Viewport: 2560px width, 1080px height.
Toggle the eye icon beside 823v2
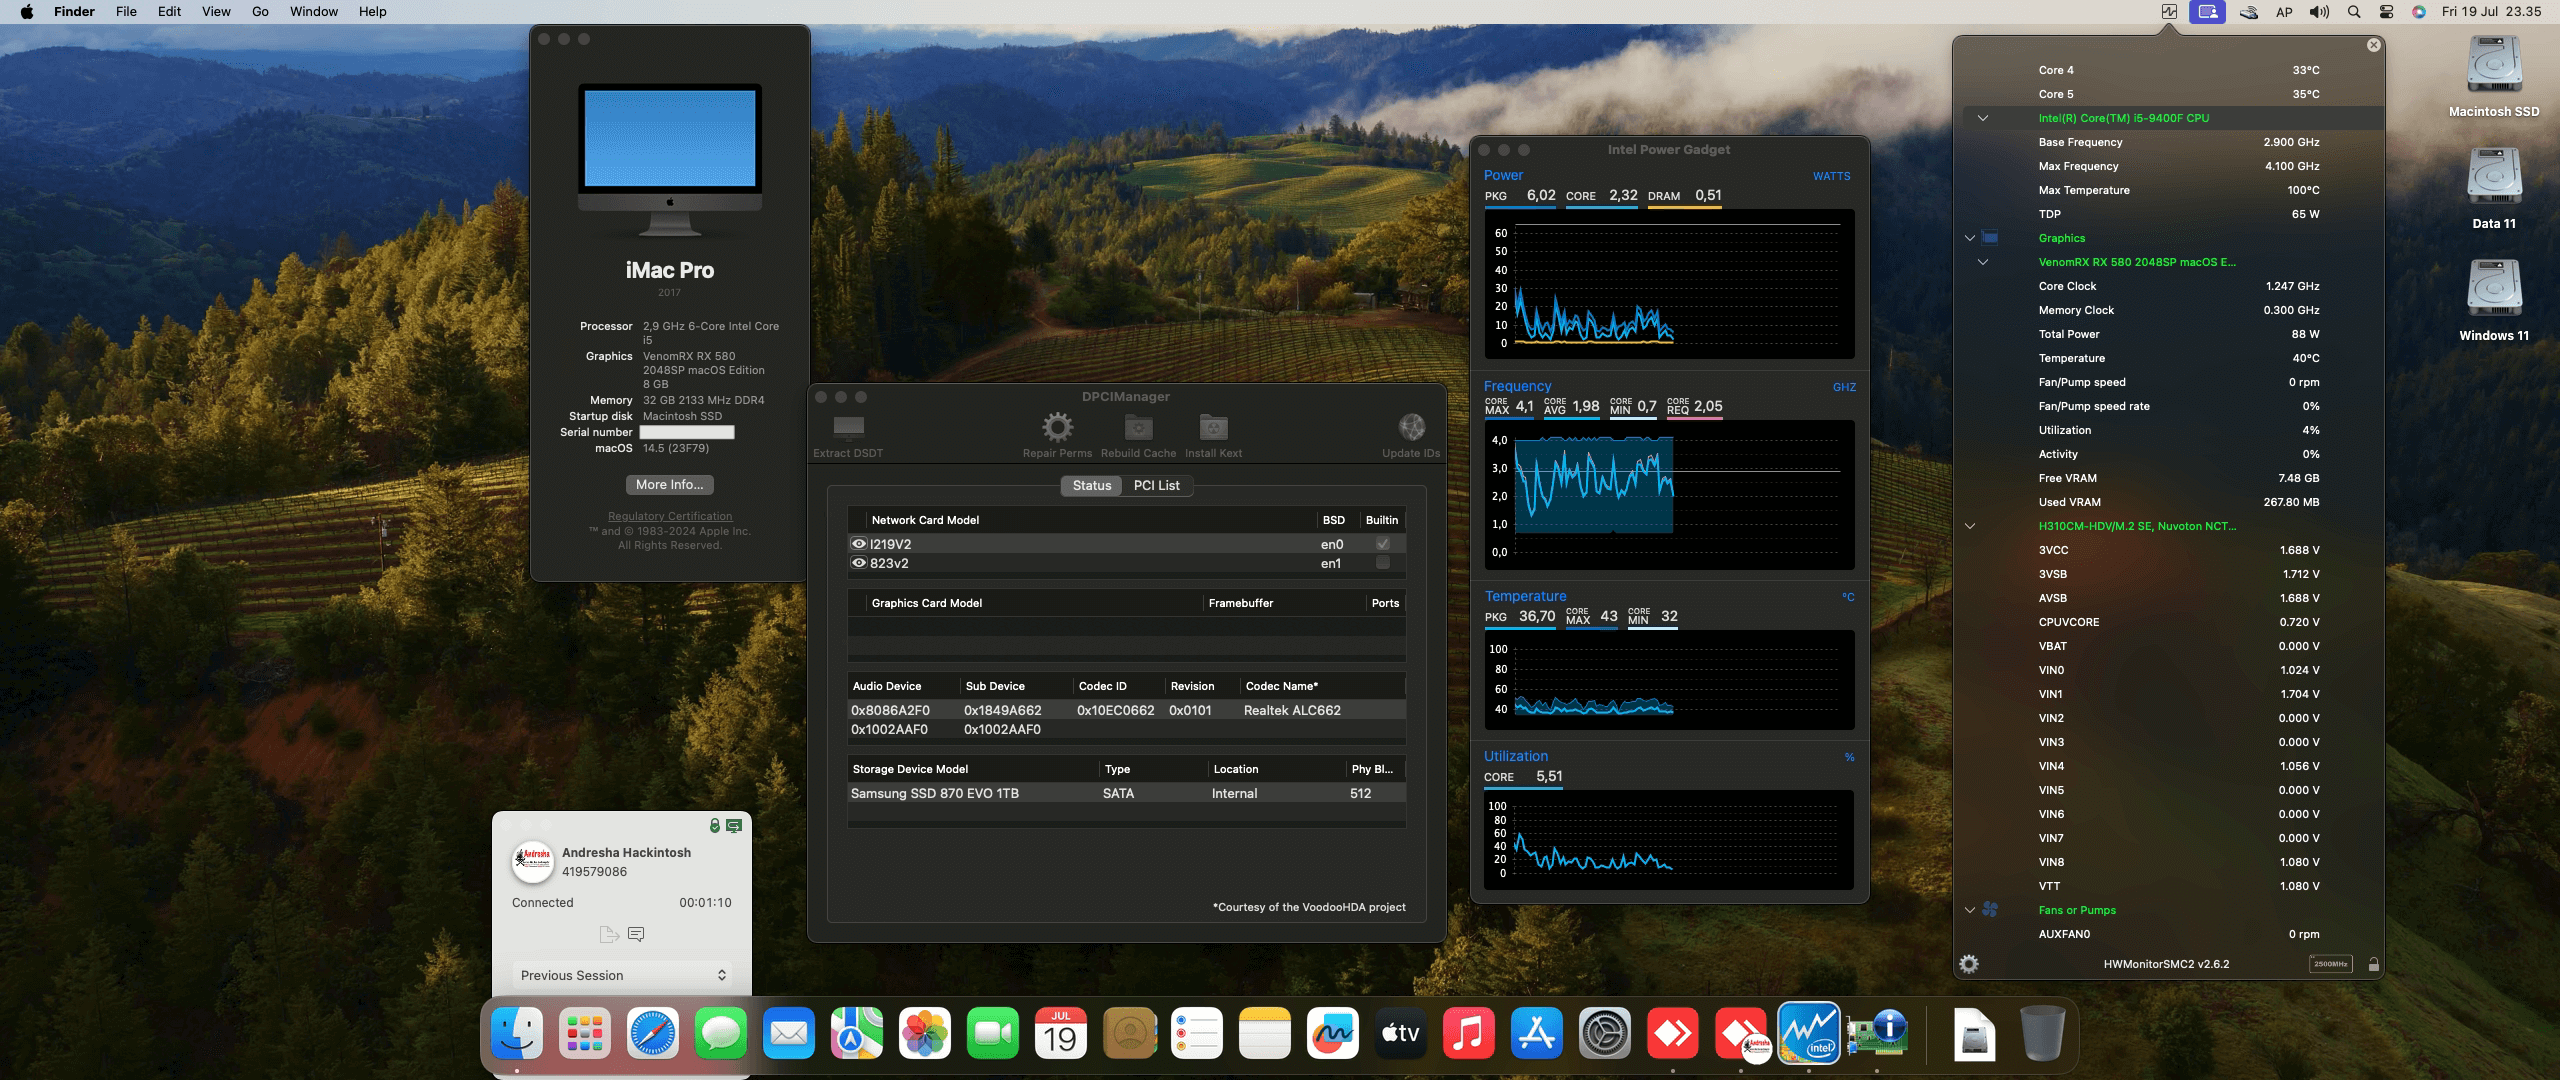(858, 563)
